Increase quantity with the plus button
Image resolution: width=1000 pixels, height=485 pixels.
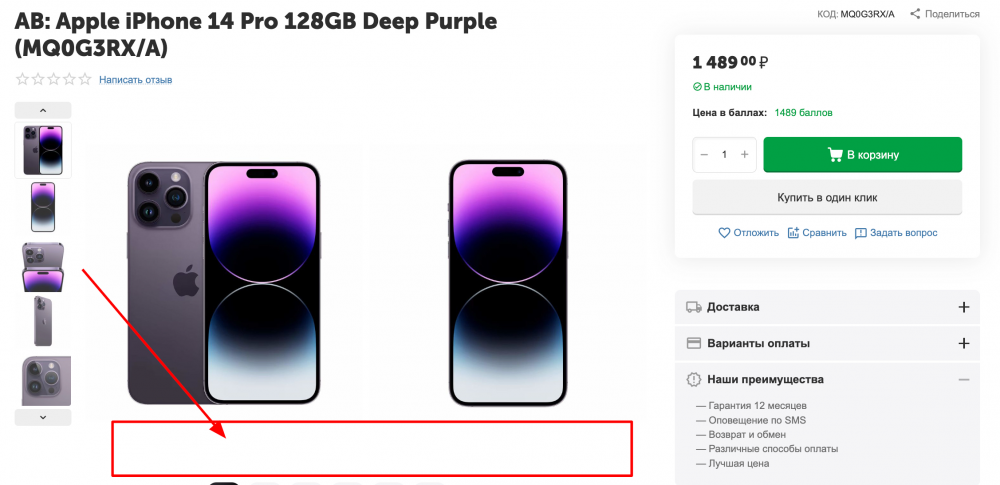(x=744, y=155)
